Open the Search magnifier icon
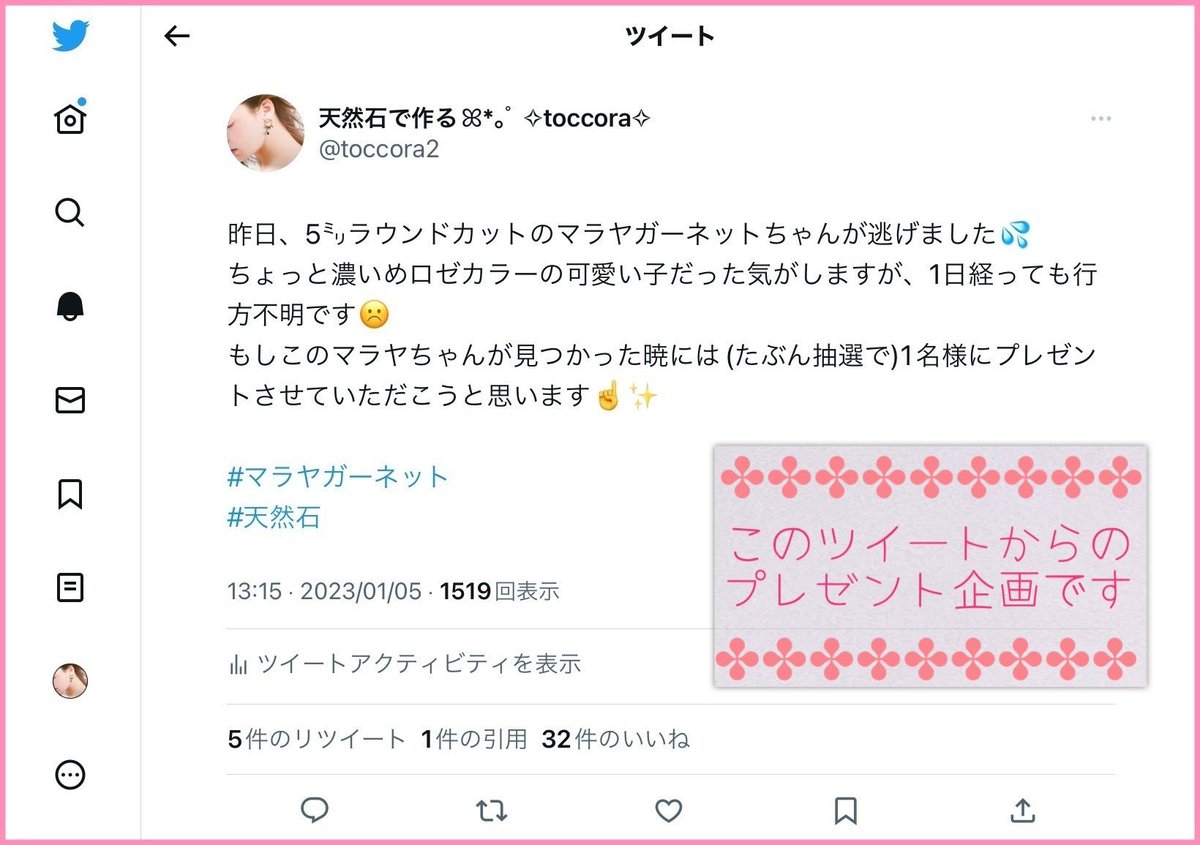 (x=70, y=213)
